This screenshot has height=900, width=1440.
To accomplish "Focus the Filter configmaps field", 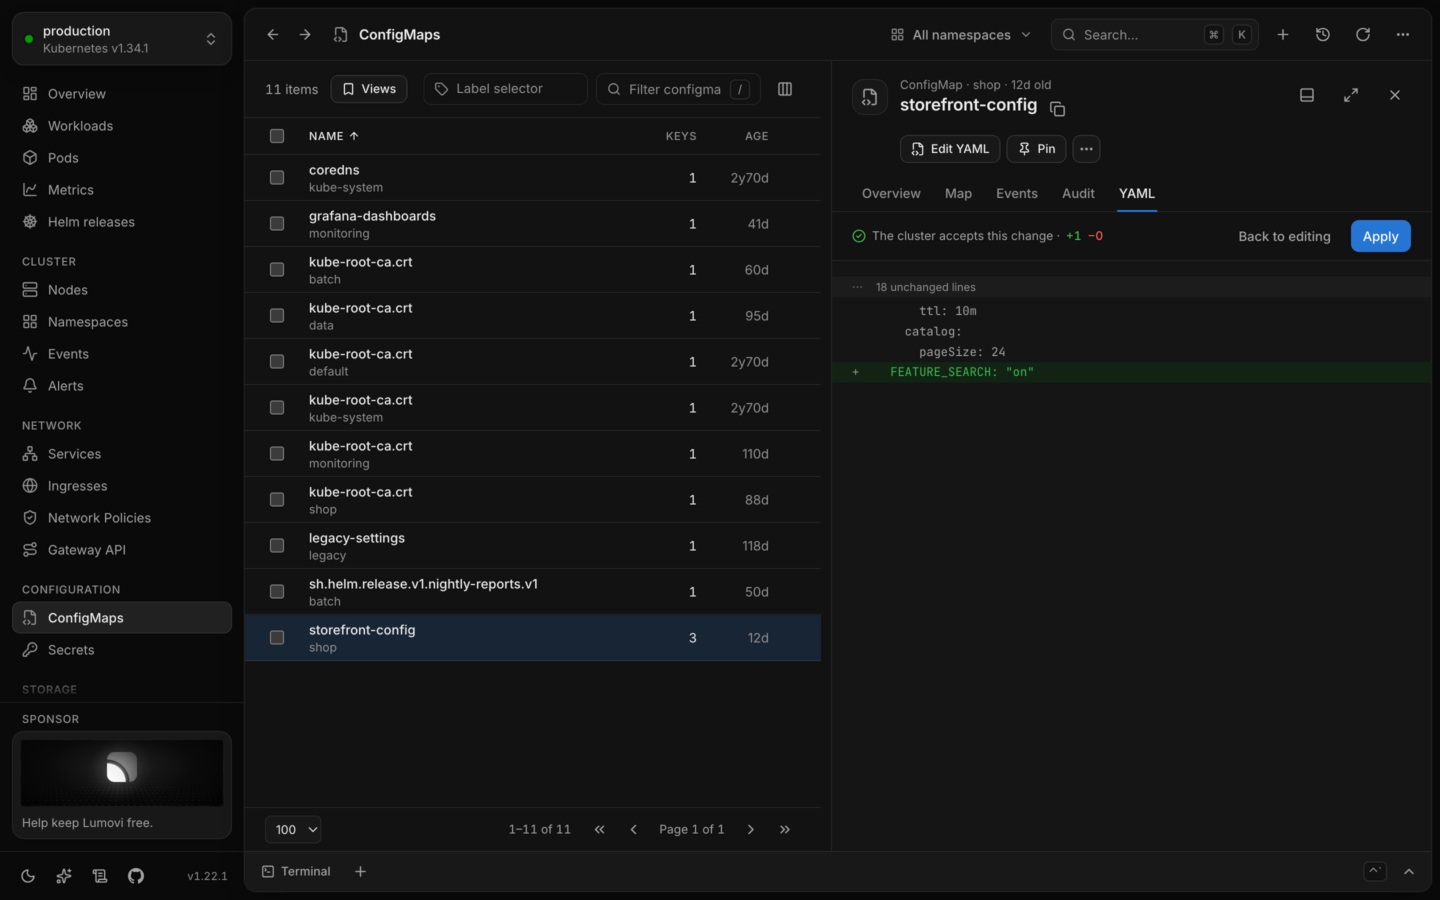I will tap(678, 89).
